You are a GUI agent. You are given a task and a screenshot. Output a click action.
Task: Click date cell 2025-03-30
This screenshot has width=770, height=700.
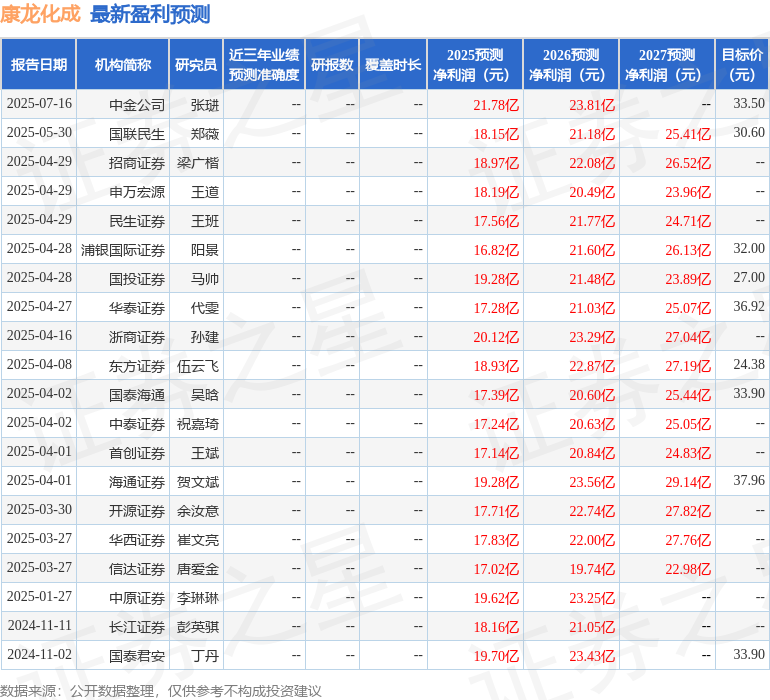point(39,509)
